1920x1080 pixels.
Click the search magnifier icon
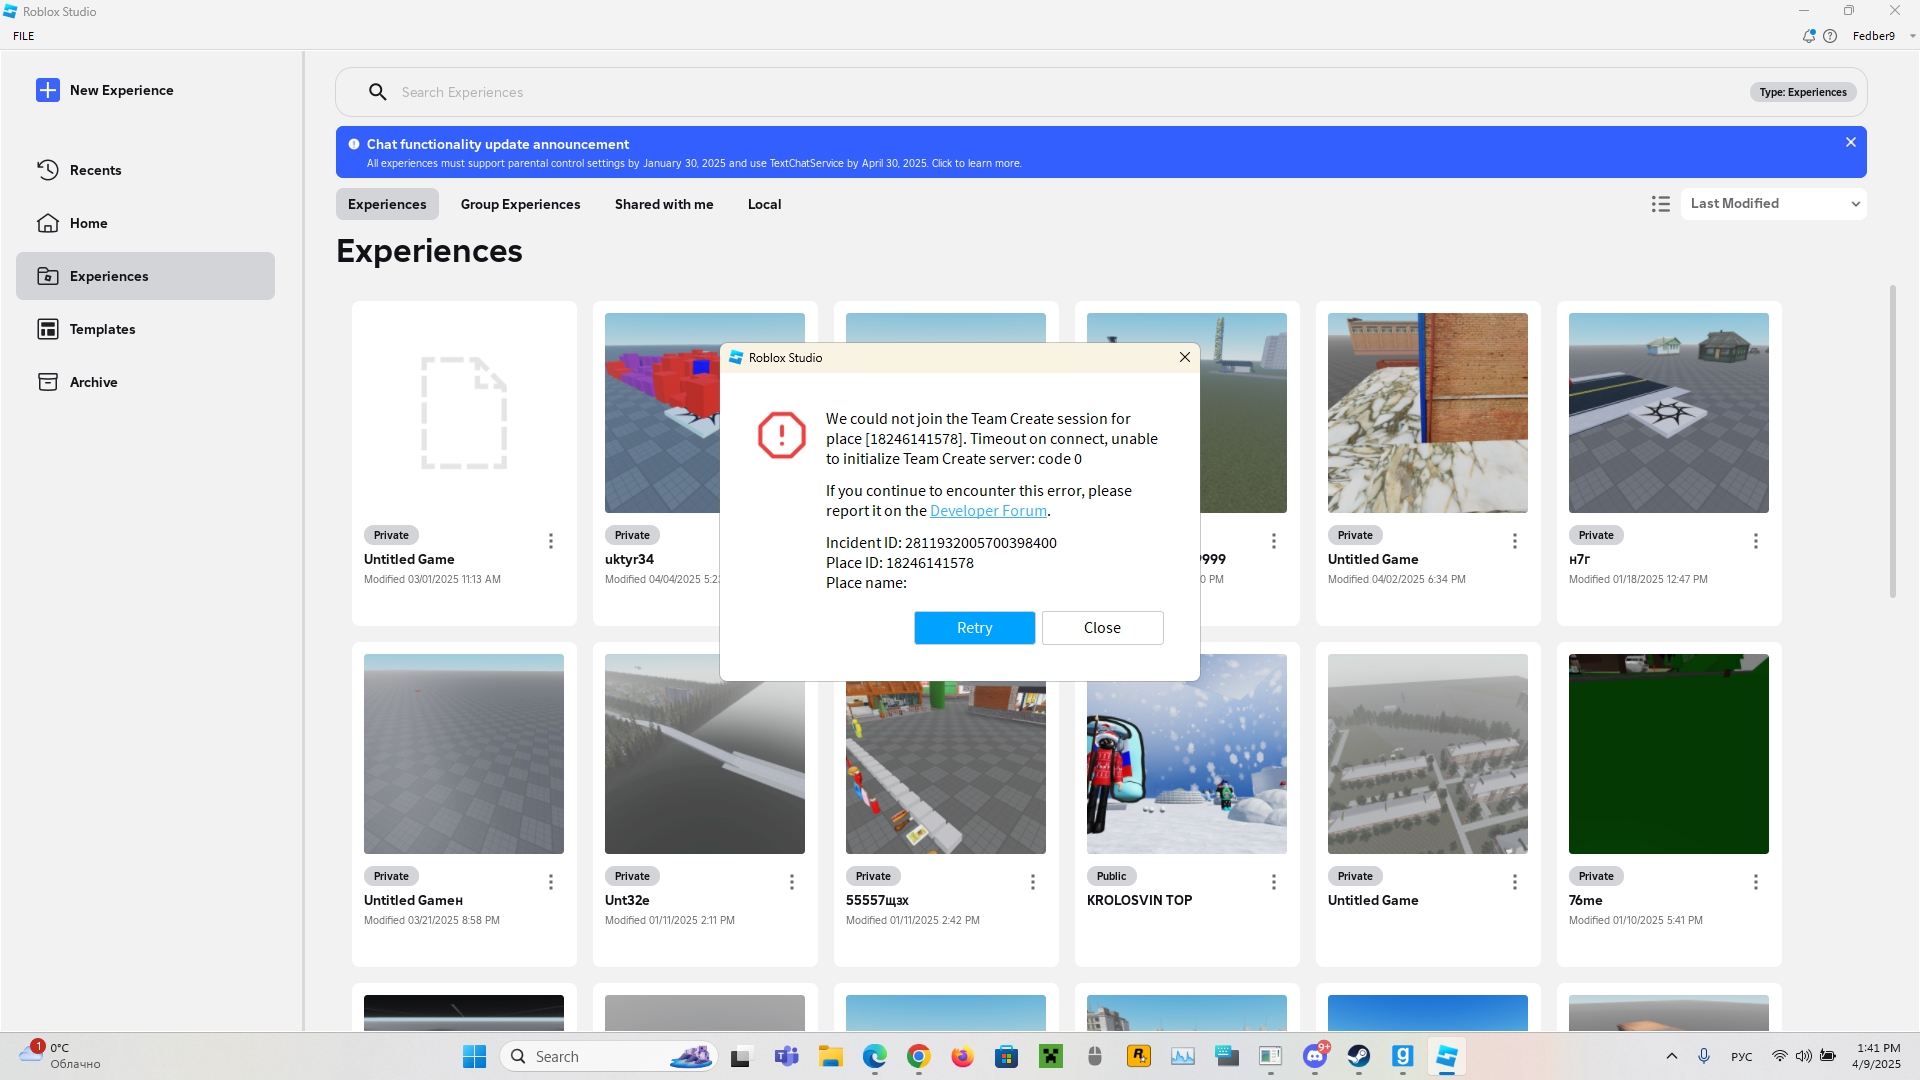pos(377,92)
